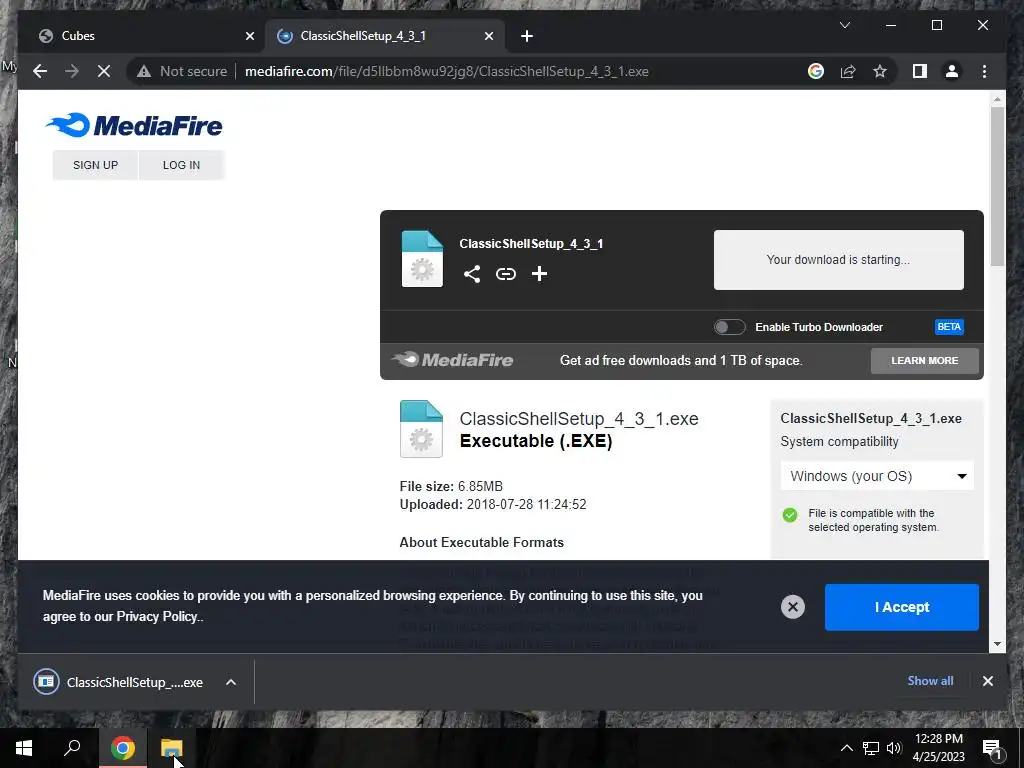Screen dimensions: 1024x768
Task: Click Your download is starting button
Action: pyautogui.click(x=839, y=260)
